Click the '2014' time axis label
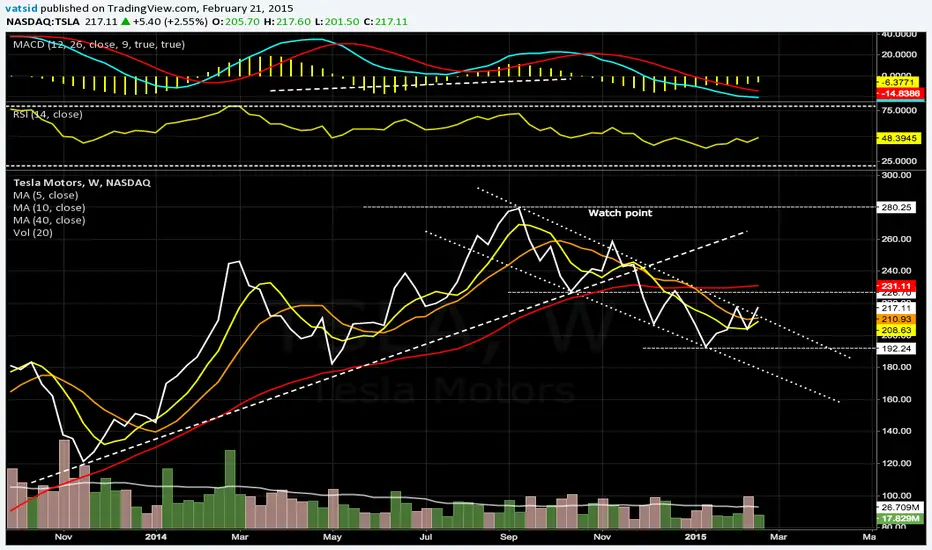 click(156, 536)
